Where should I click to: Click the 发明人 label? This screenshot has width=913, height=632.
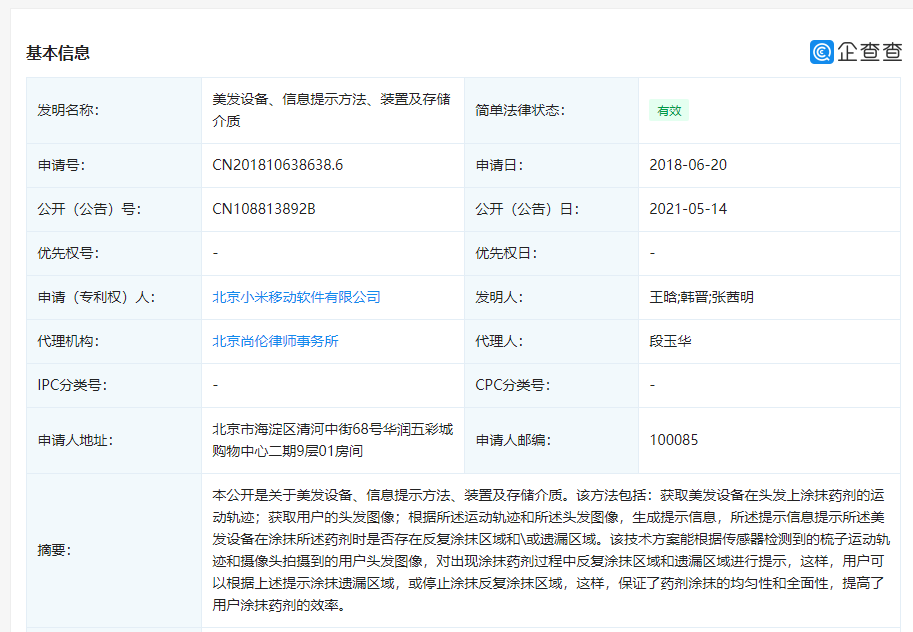click(498, 297)
